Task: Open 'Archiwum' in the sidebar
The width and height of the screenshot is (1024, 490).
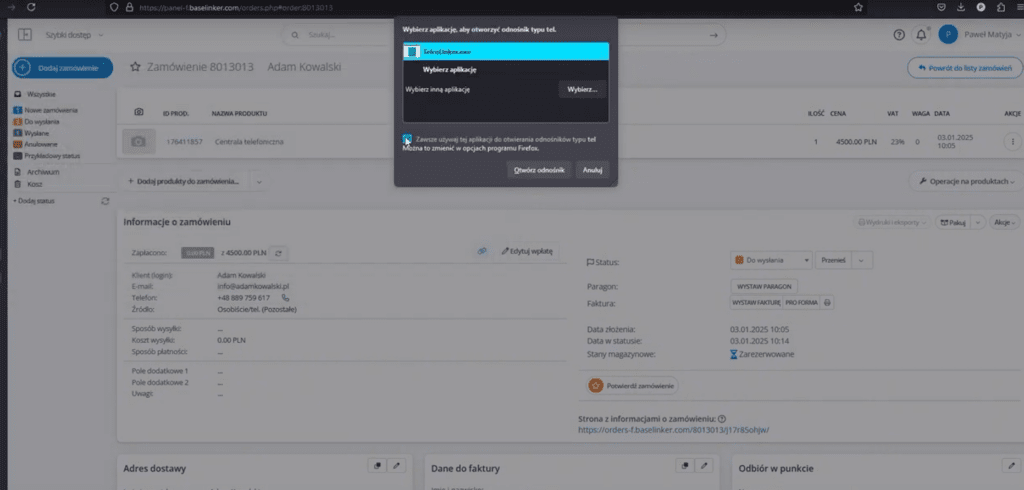Action: (x=42, y=172)
